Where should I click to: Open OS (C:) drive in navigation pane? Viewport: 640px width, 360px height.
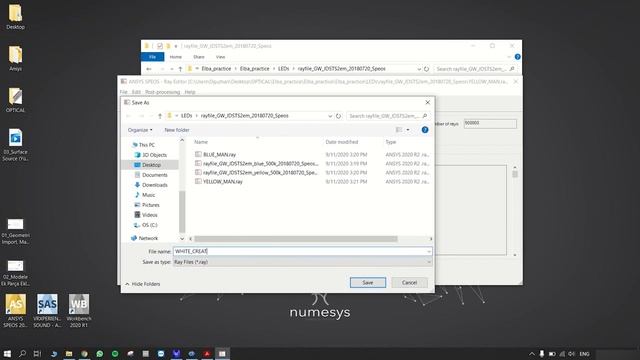[149, 225]
